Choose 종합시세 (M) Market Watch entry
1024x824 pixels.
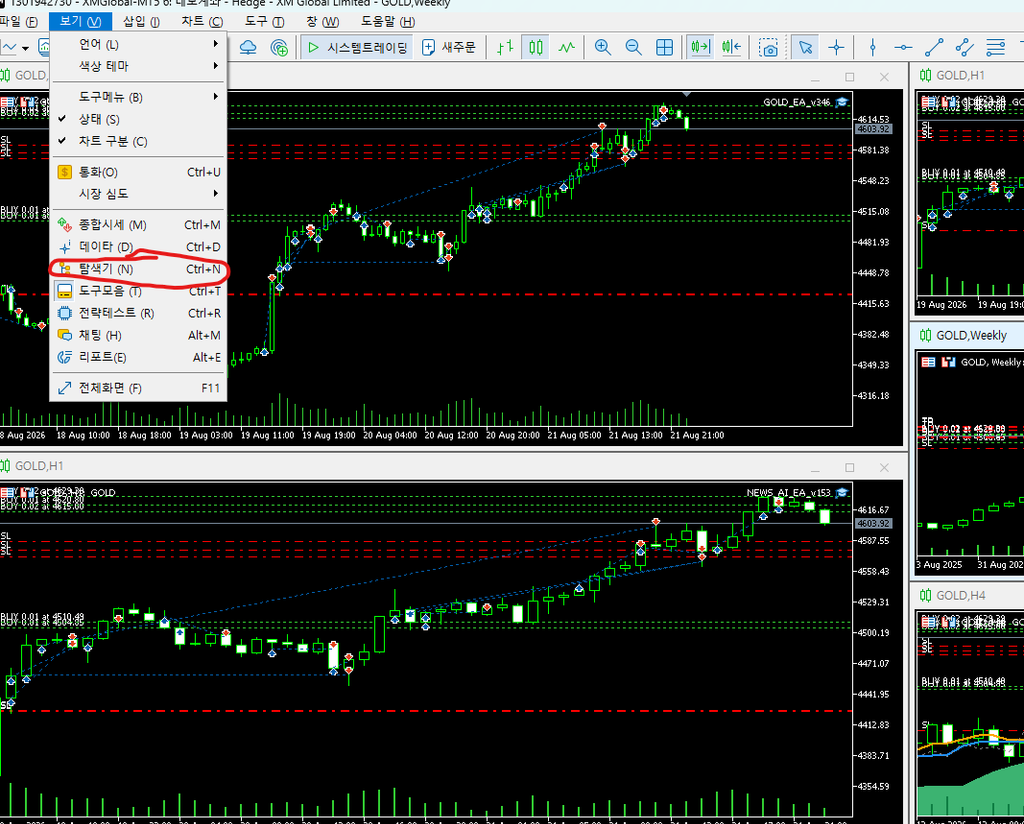[x=138, y=225]
